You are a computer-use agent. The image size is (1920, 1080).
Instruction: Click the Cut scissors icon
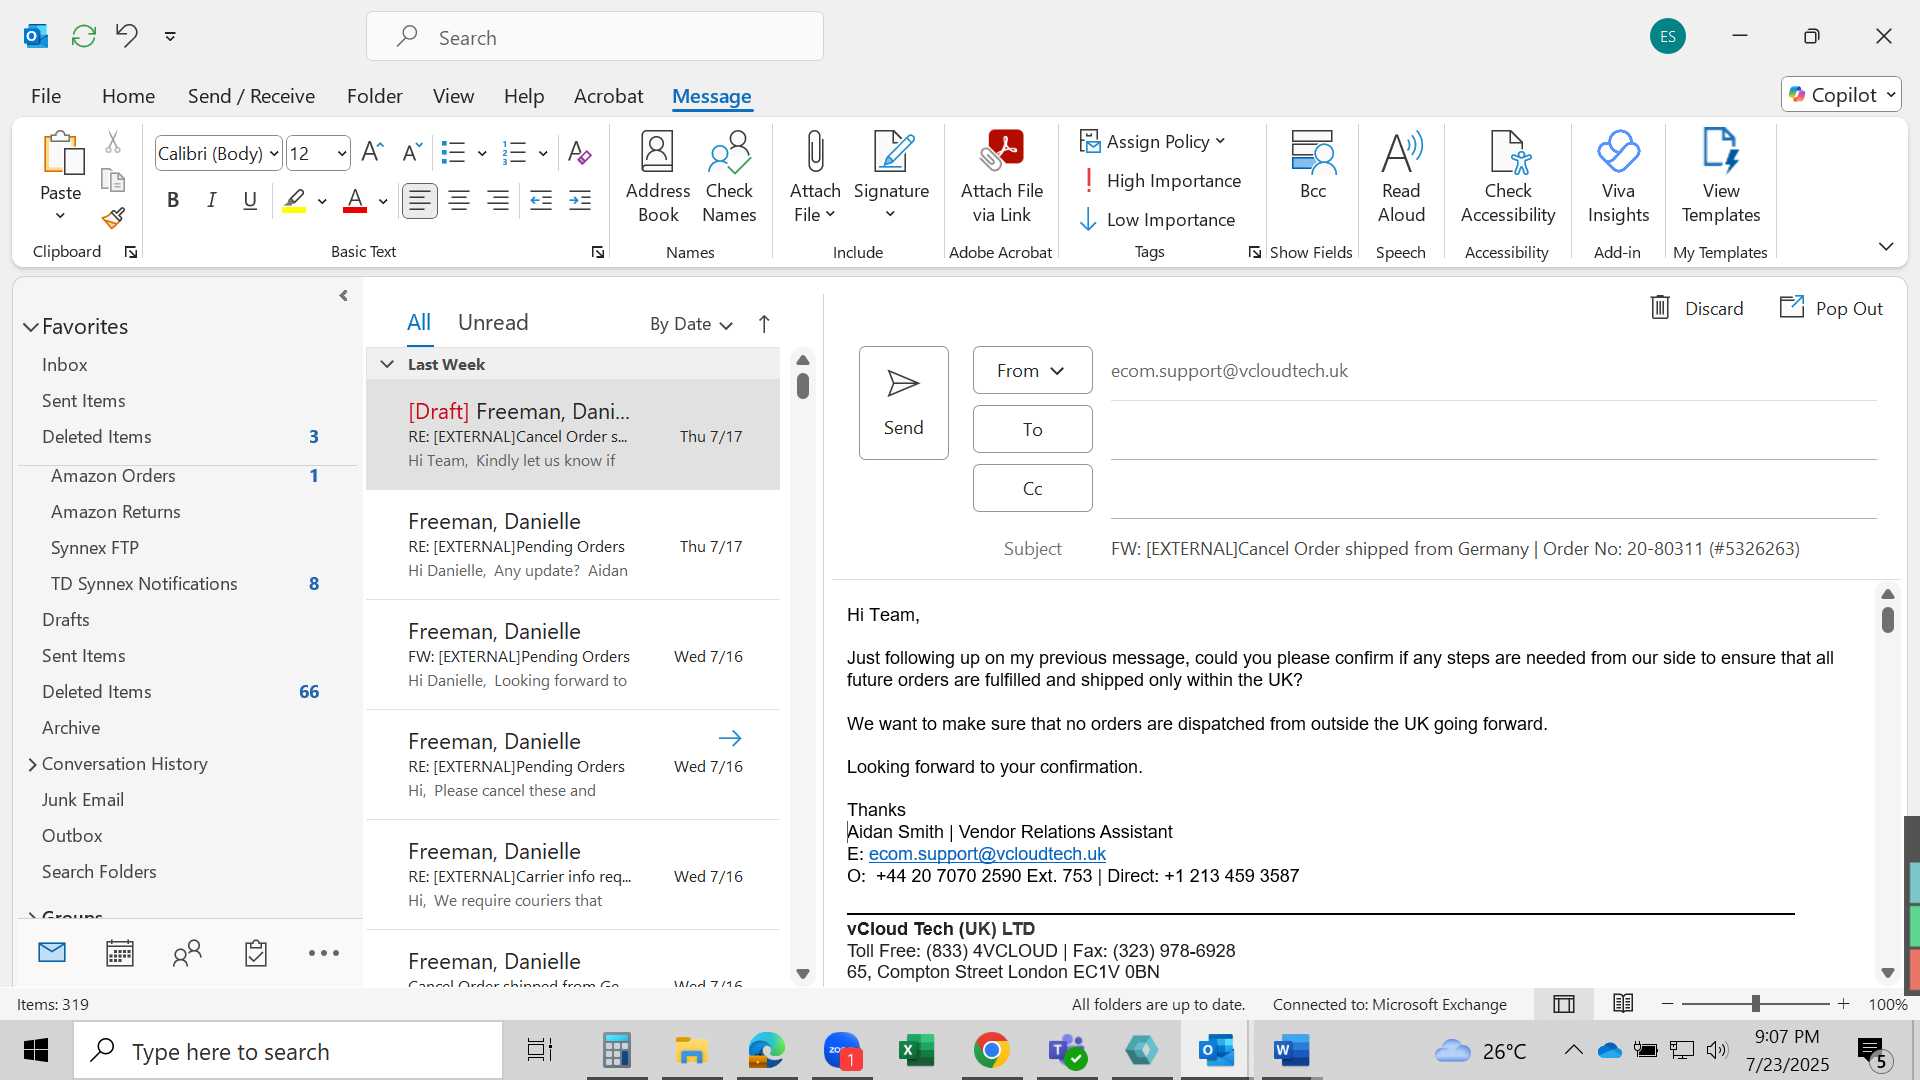(x=113, y=143)
